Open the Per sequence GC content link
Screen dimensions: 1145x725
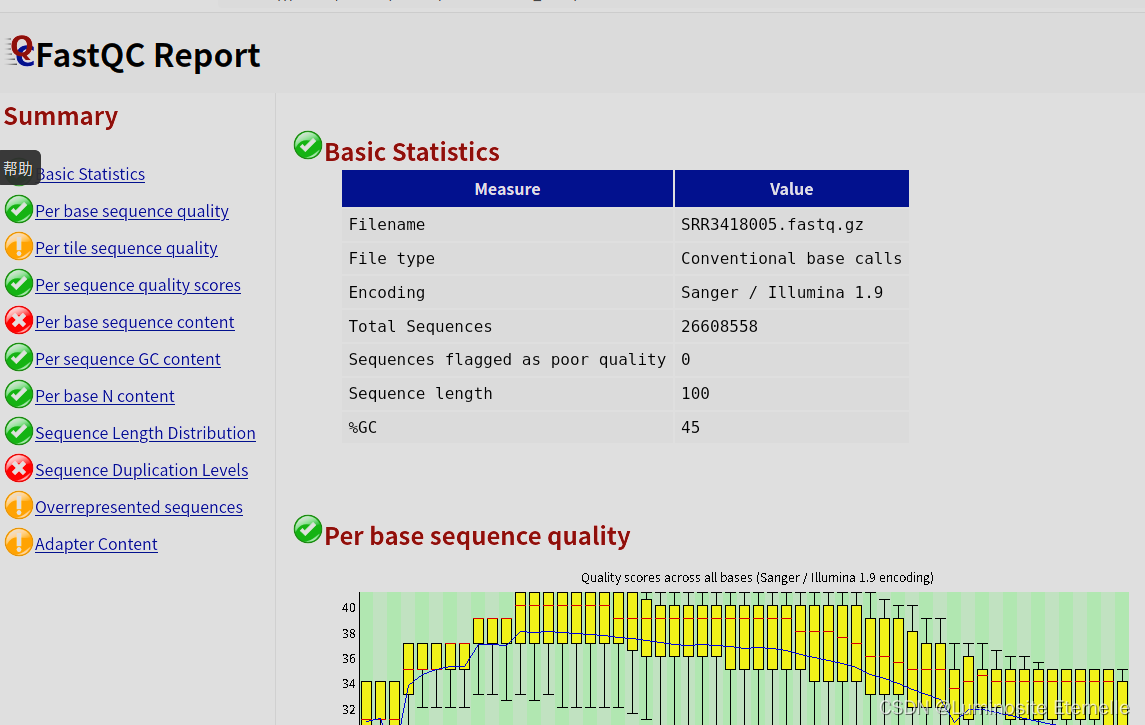click(127, 359)
